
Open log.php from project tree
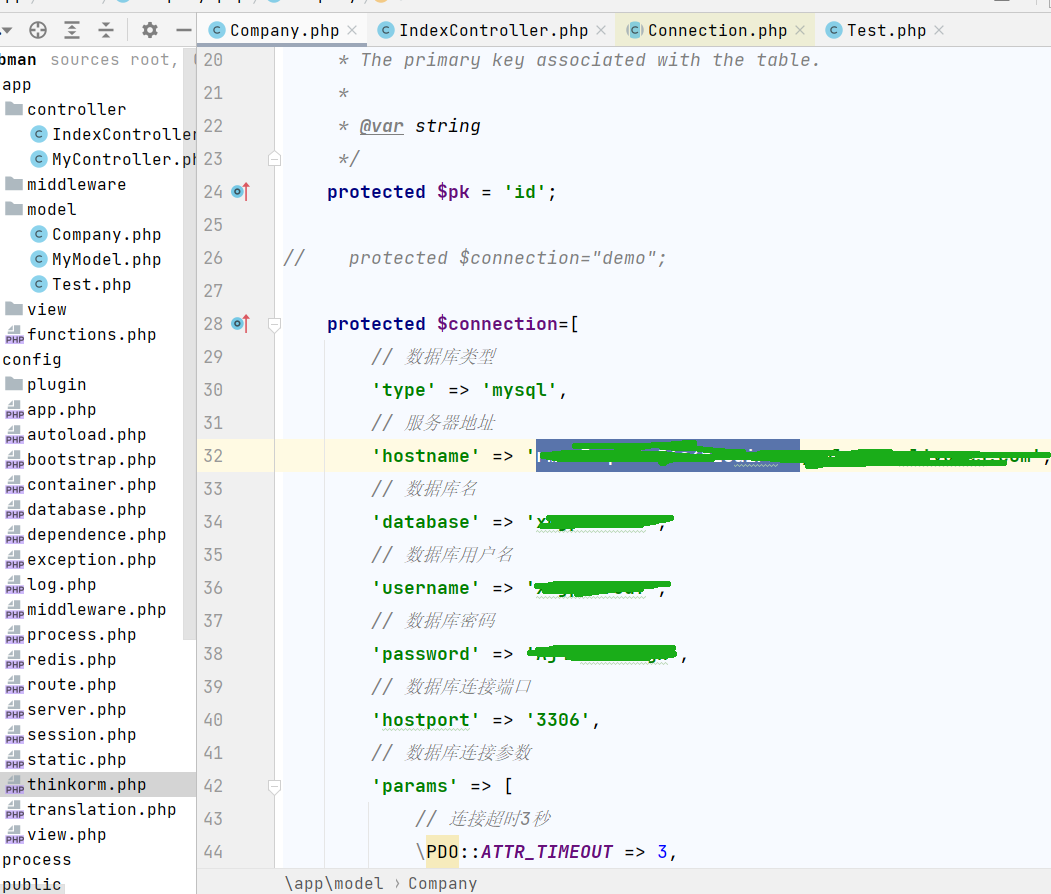point(62,584)
